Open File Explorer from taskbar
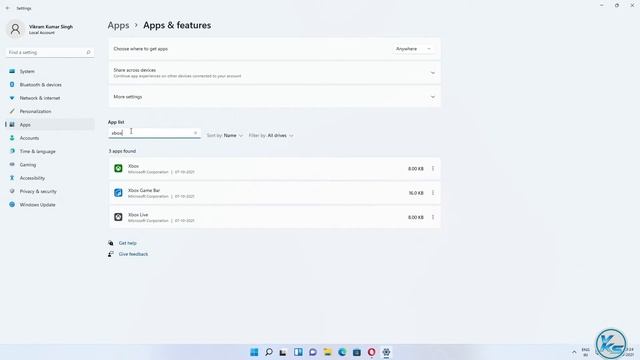640x360 pixels. coord(327,352)
